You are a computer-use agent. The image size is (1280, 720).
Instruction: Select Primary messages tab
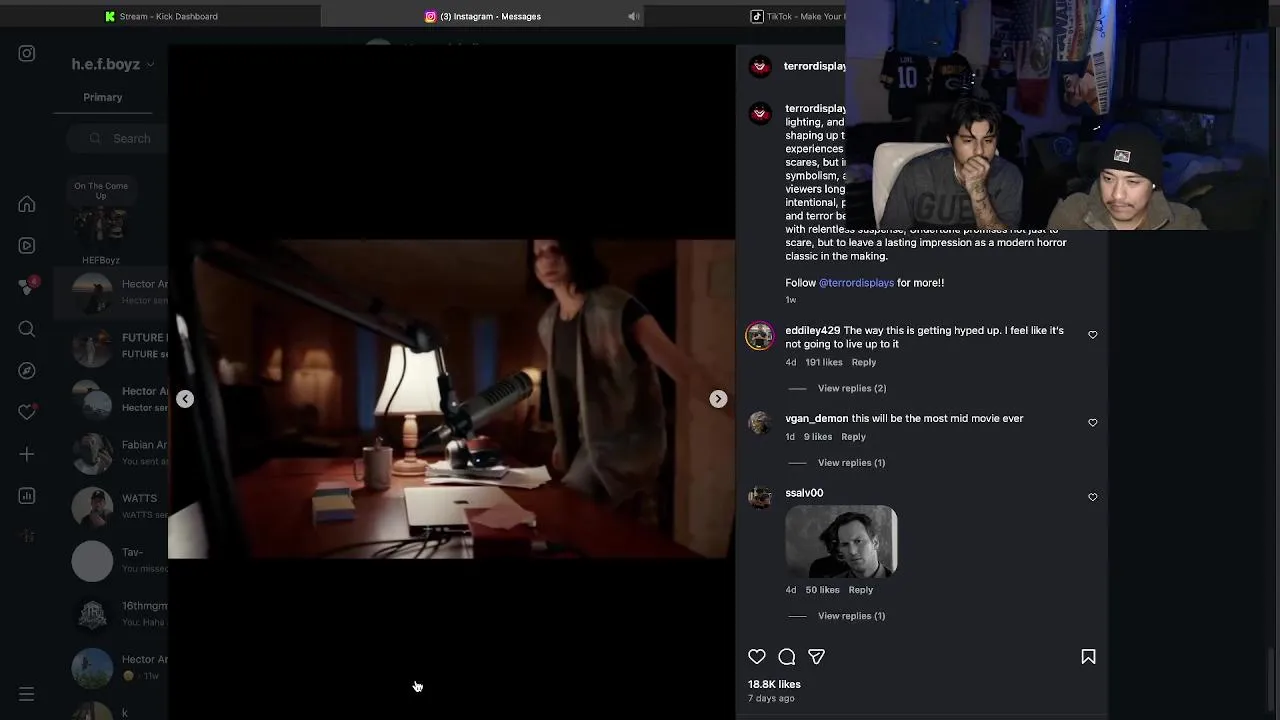coord(103,97)
